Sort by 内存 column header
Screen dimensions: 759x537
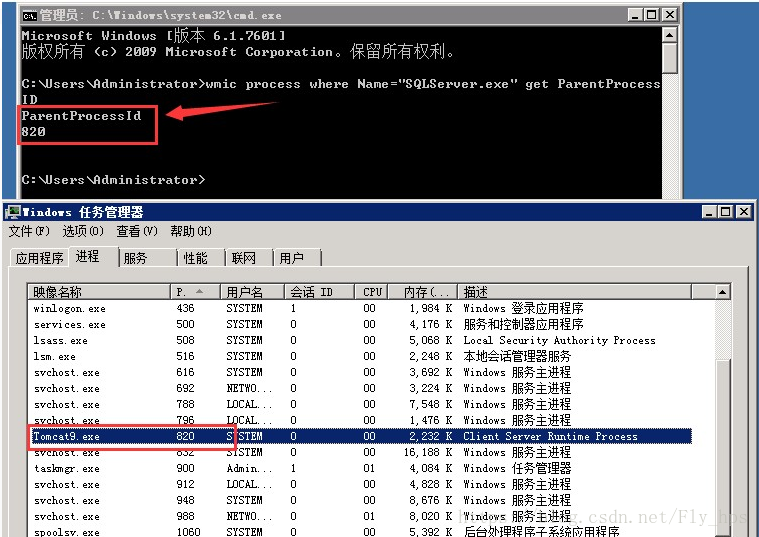(423, 292)
